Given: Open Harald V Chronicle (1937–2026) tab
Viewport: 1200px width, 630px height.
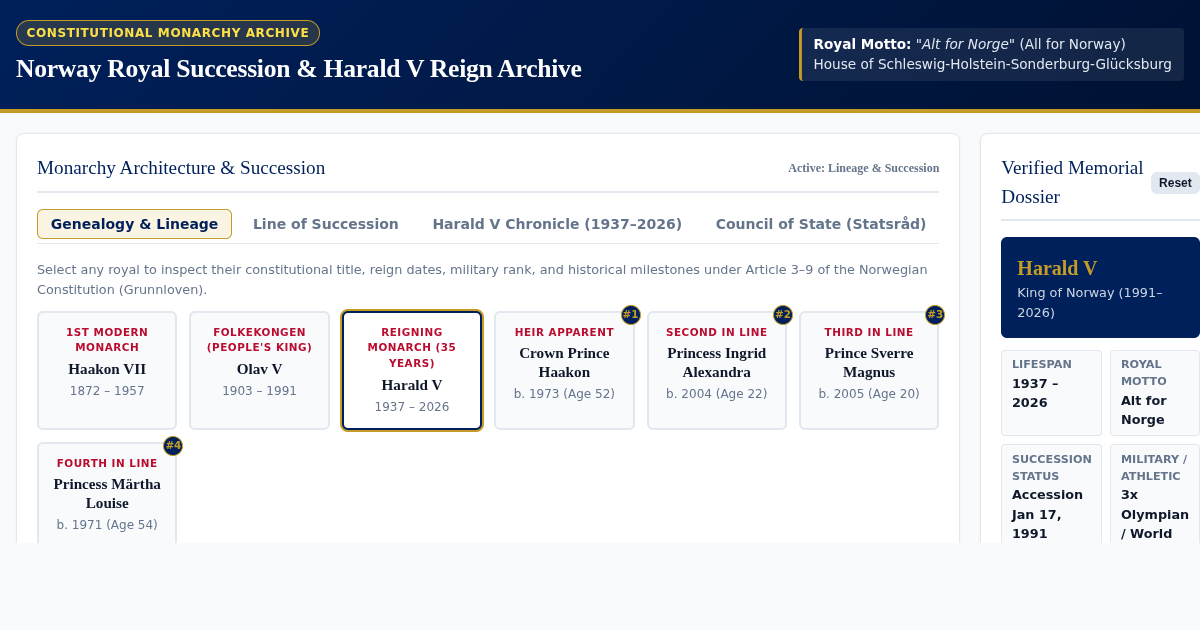Looking at the screenshot, I should (557, 224).
